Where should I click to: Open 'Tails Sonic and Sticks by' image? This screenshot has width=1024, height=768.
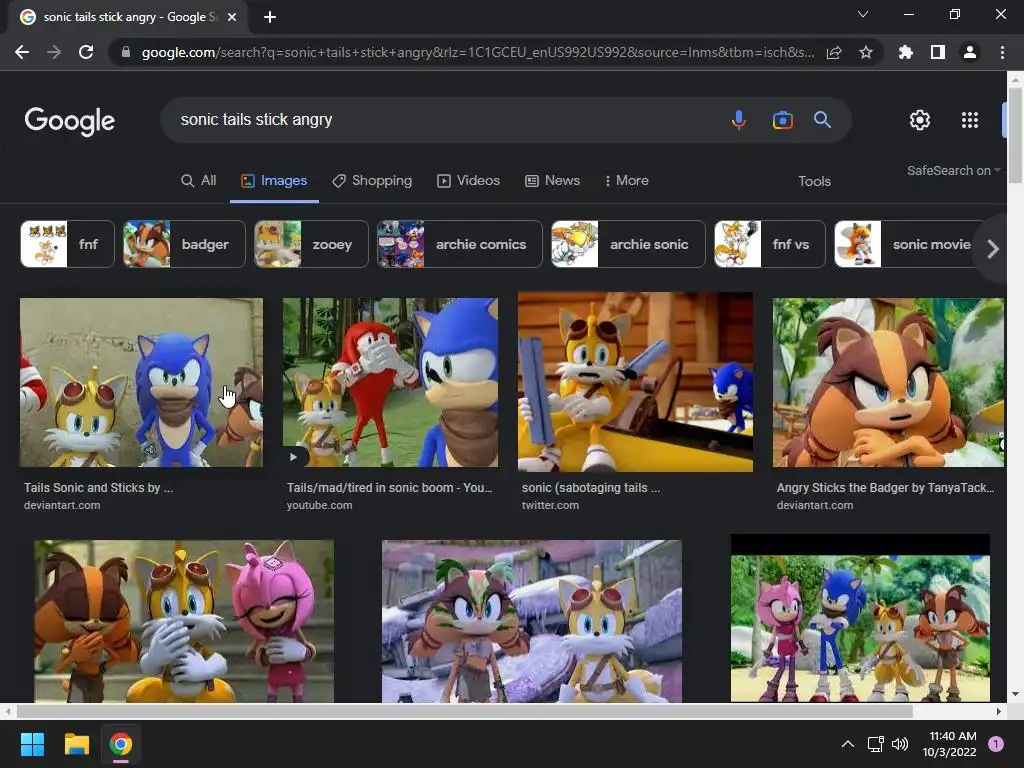(142, 383)
